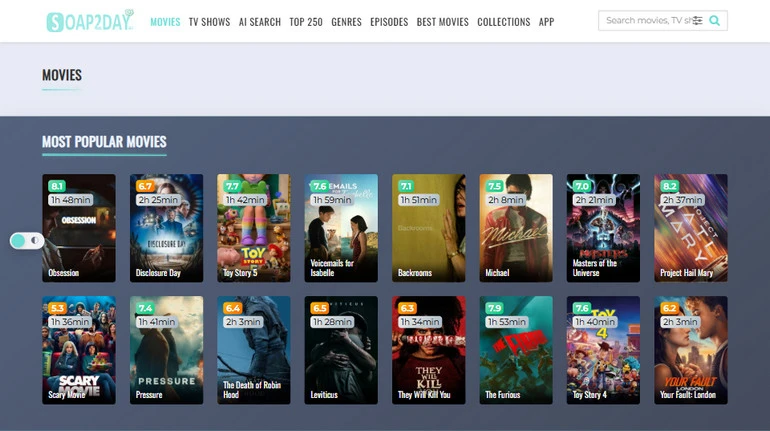Open The Death of Robin Hood poster
The height and width of the screenshot is (431, 770).
[254, 350]
